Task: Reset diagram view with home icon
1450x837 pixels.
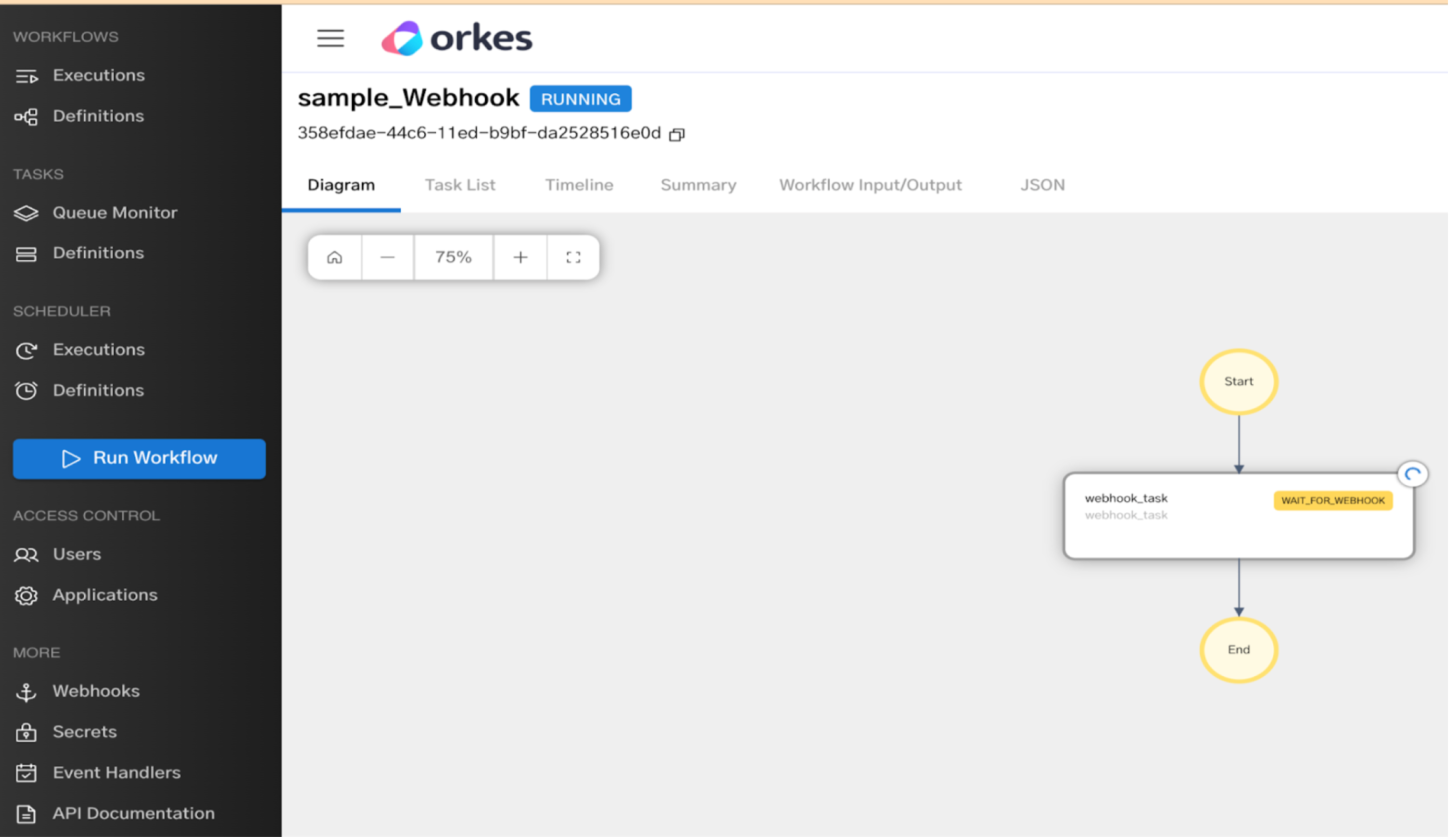Action: click(334, 257)
